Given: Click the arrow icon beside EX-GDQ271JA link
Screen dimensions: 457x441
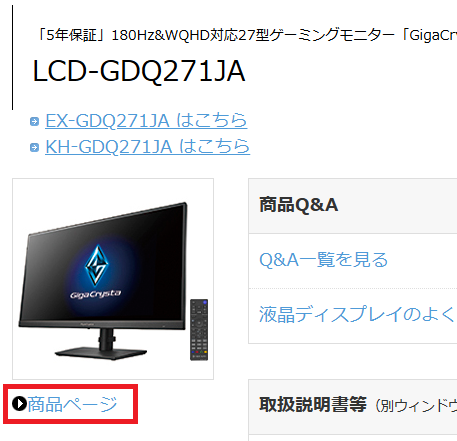Looking at the screenshot, I should [34, 121].
